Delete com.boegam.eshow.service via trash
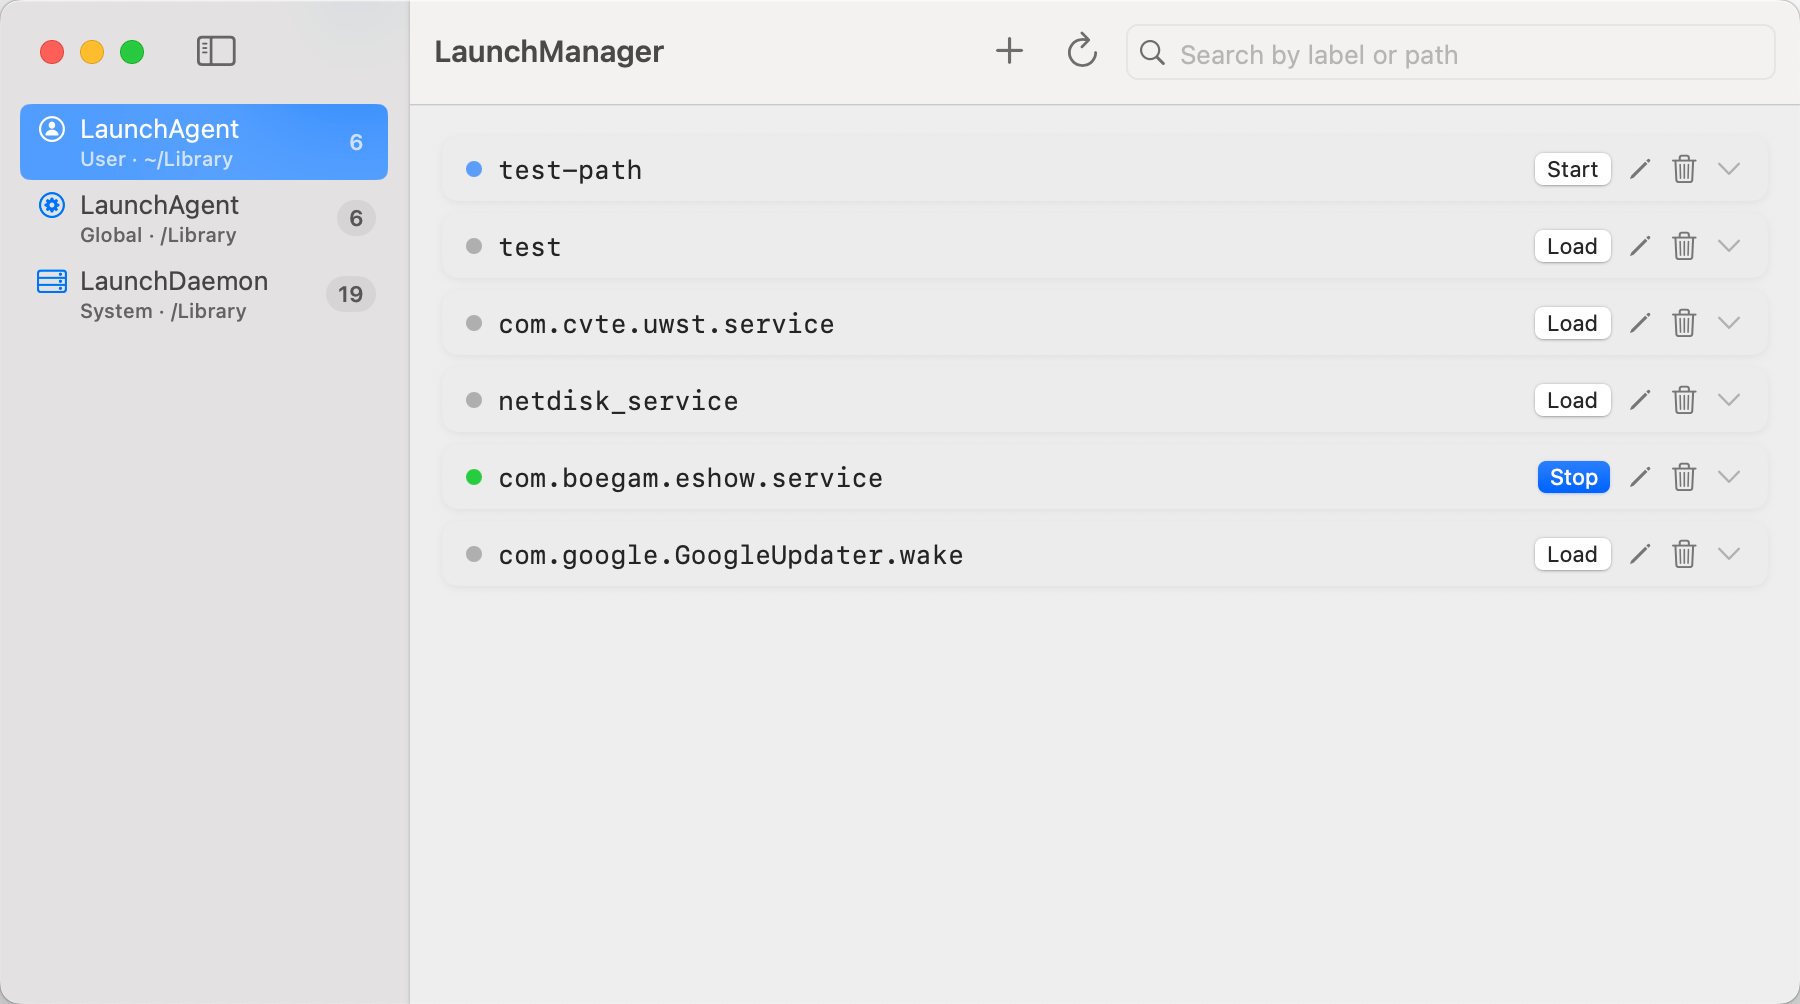The image size is (1800, 1004). pos(1684,477)
